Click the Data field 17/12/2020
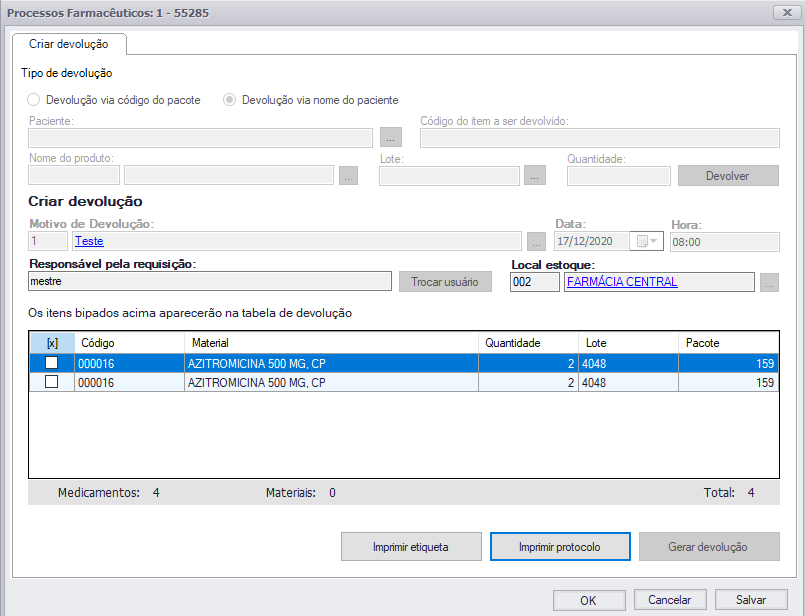Screen dimensions: 805x616 click(x=592, y=241)
